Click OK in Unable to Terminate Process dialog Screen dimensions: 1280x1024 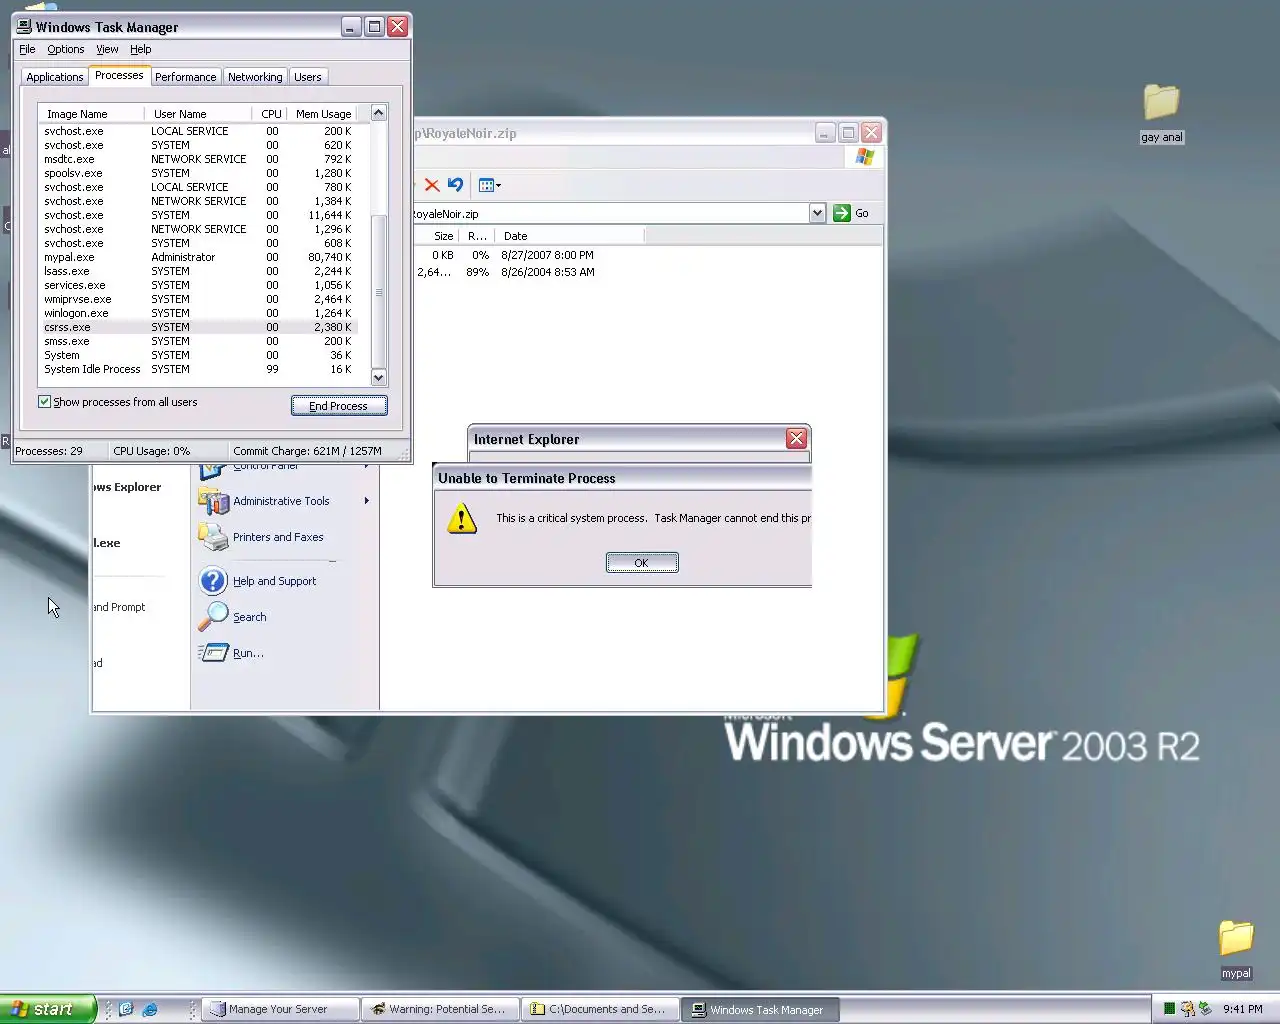tap(642, 563)
